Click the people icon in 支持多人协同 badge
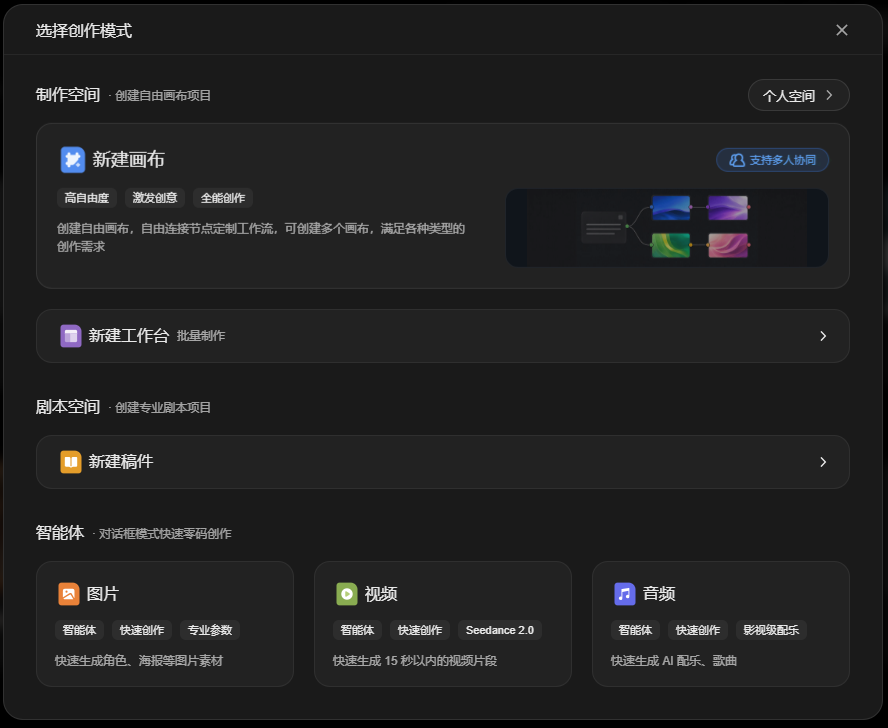888x728 pixels. (737, 160)
